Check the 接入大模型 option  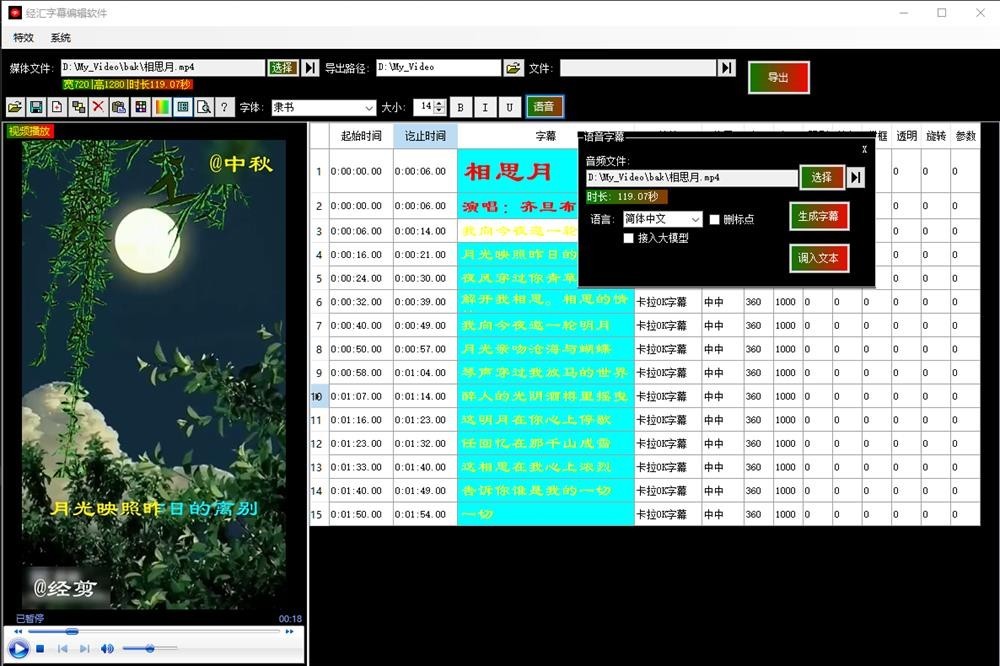point(629,238)
